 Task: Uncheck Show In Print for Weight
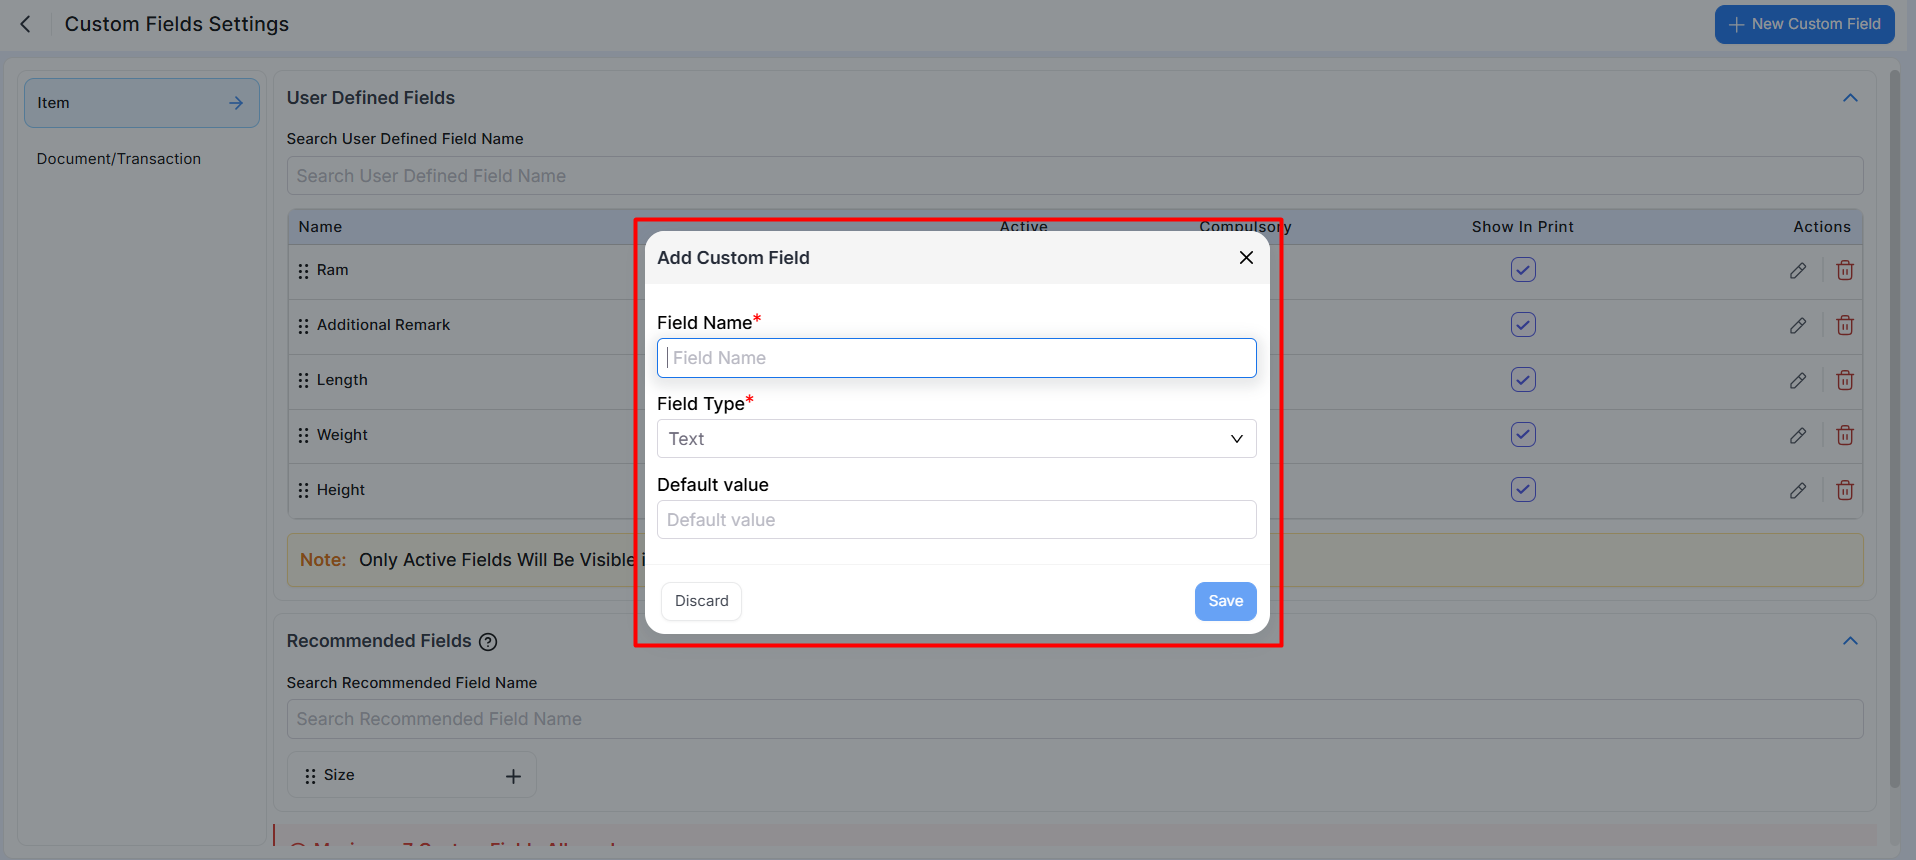(1522, 435)
